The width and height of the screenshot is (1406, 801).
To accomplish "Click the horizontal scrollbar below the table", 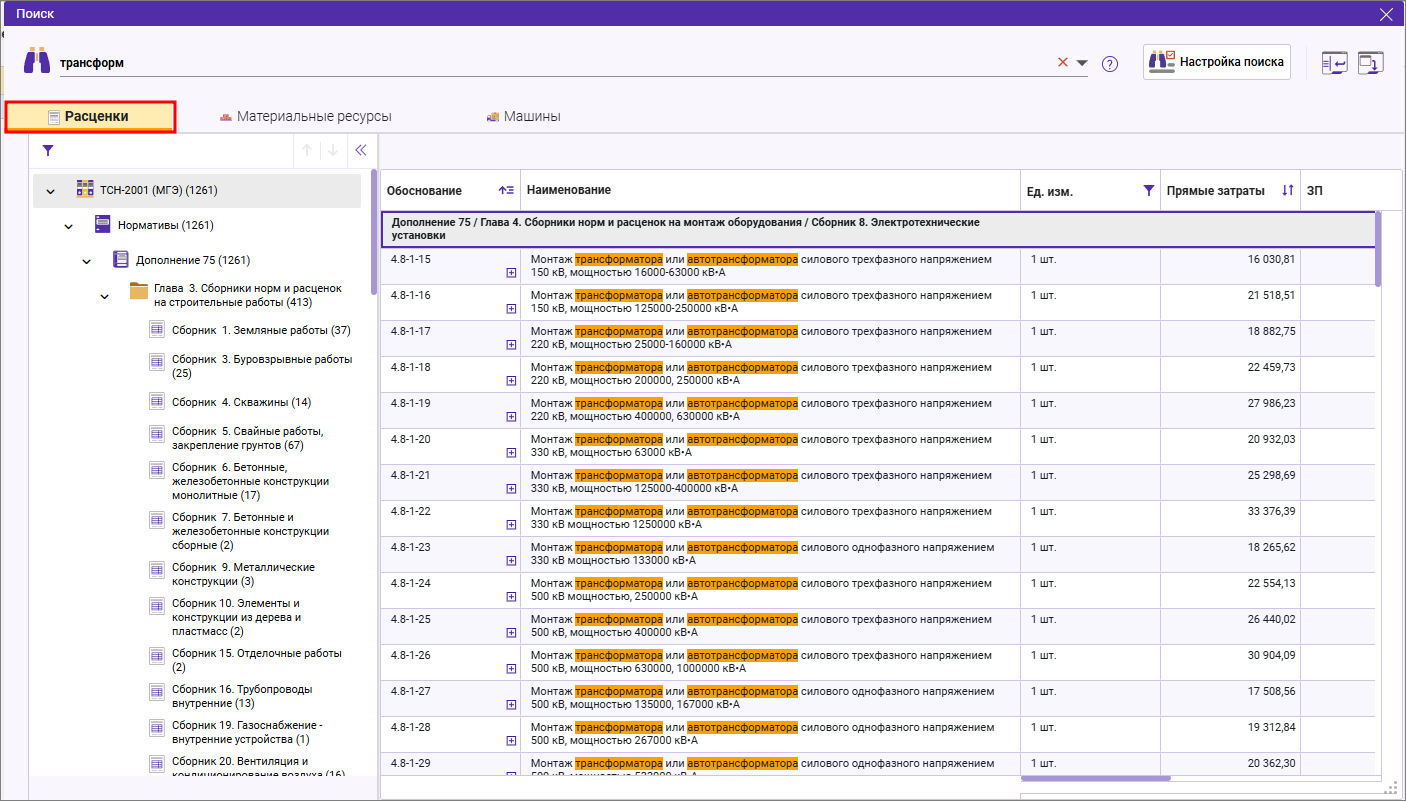I will point(1095,778).
